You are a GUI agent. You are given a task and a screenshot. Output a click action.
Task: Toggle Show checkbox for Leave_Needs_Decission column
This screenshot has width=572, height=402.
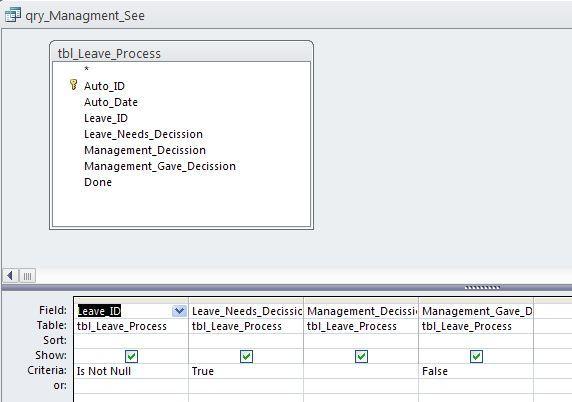click(x=246, y=356)
